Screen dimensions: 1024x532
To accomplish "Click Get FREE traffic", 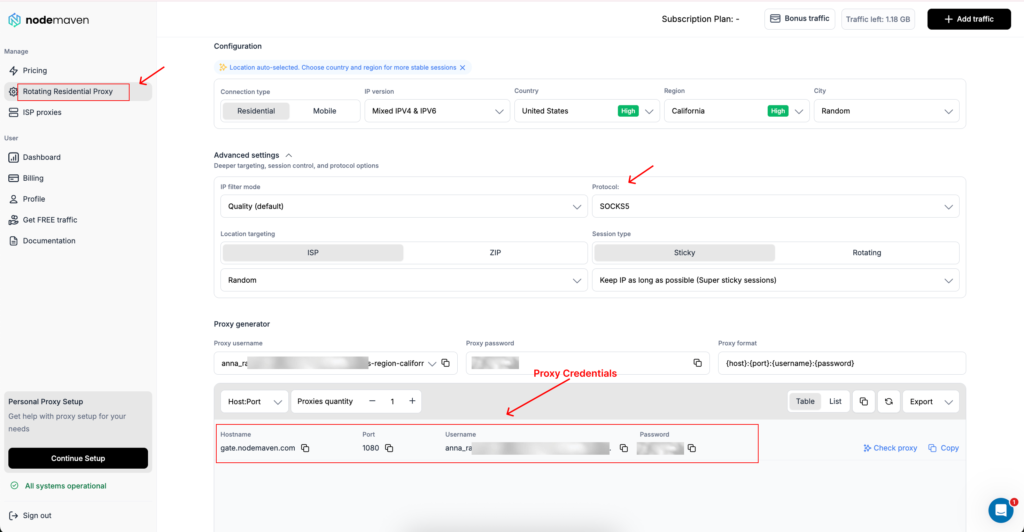I will click(50, 220).
